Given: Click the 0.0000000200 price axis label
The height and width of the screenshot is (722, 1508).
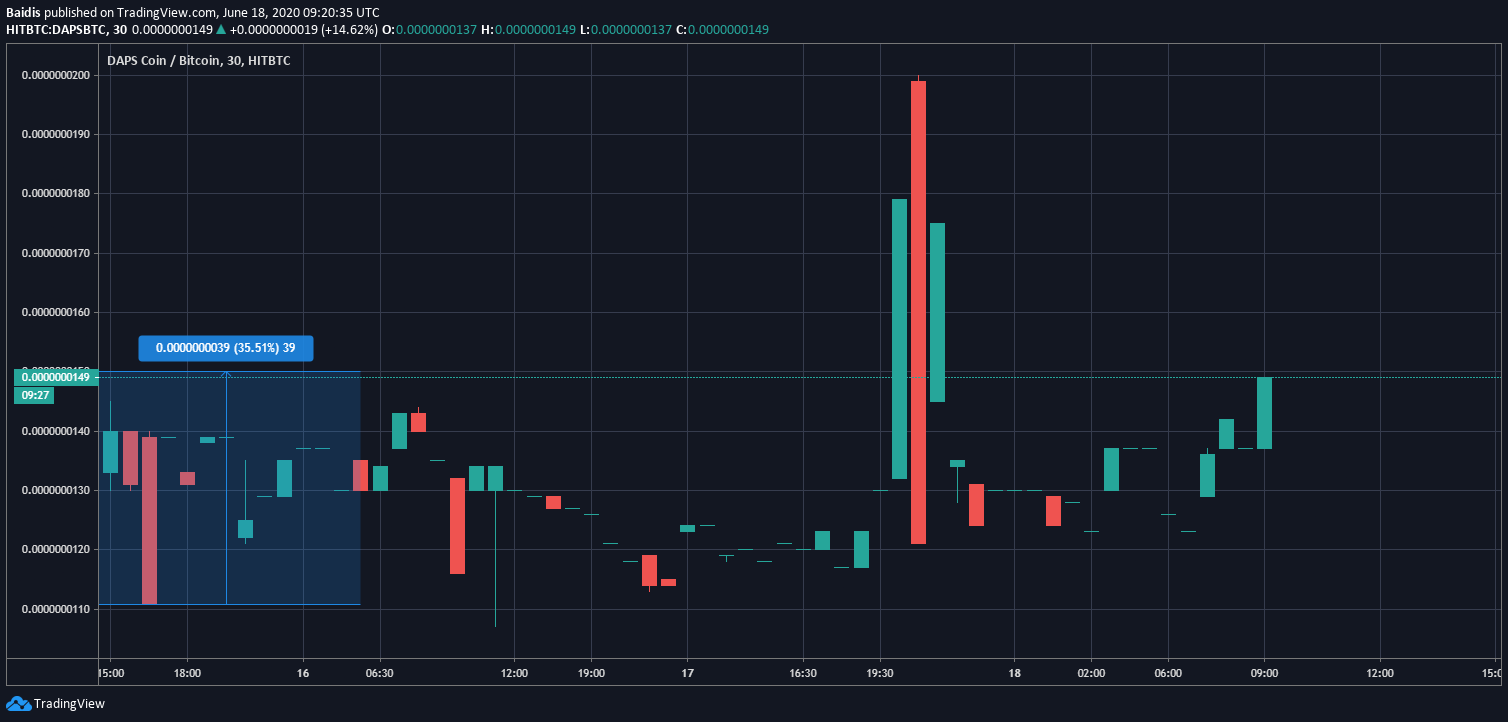Looking at the screenshot, I should (x=56, y=75).
